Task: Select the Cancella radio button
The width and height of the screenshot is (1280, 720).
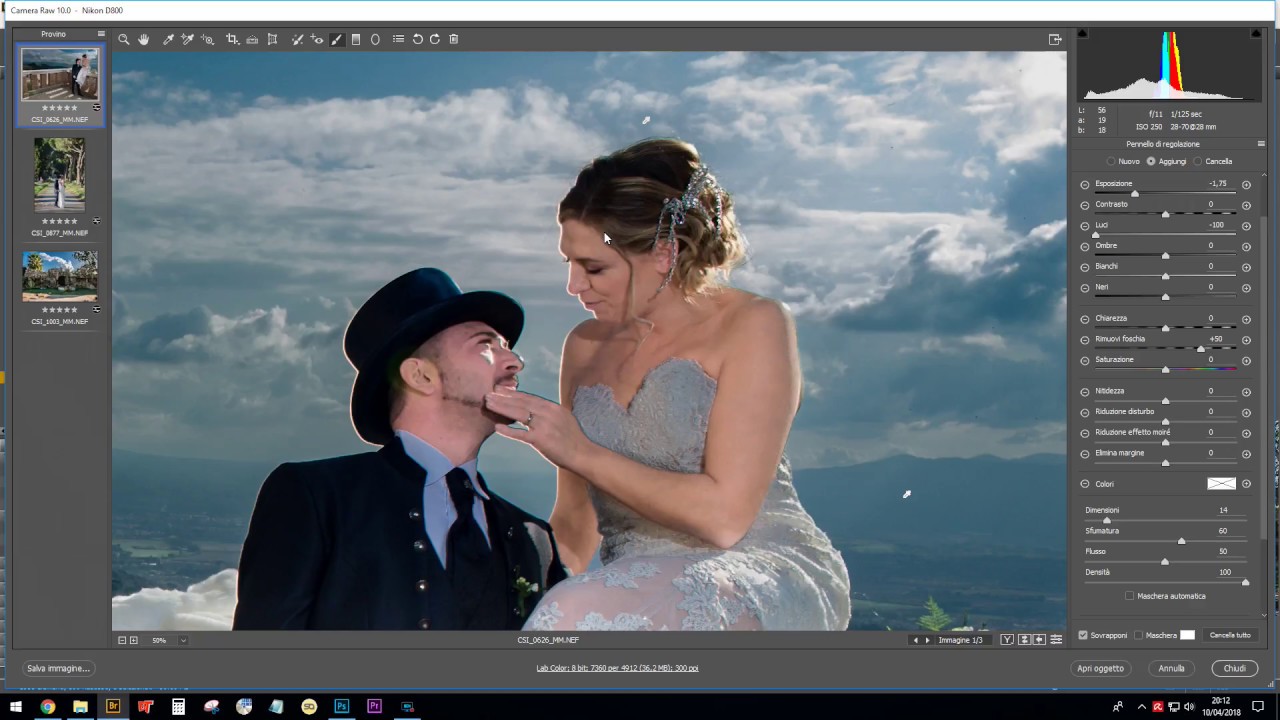Action: pyautogui.click(x=1198, y=161)
